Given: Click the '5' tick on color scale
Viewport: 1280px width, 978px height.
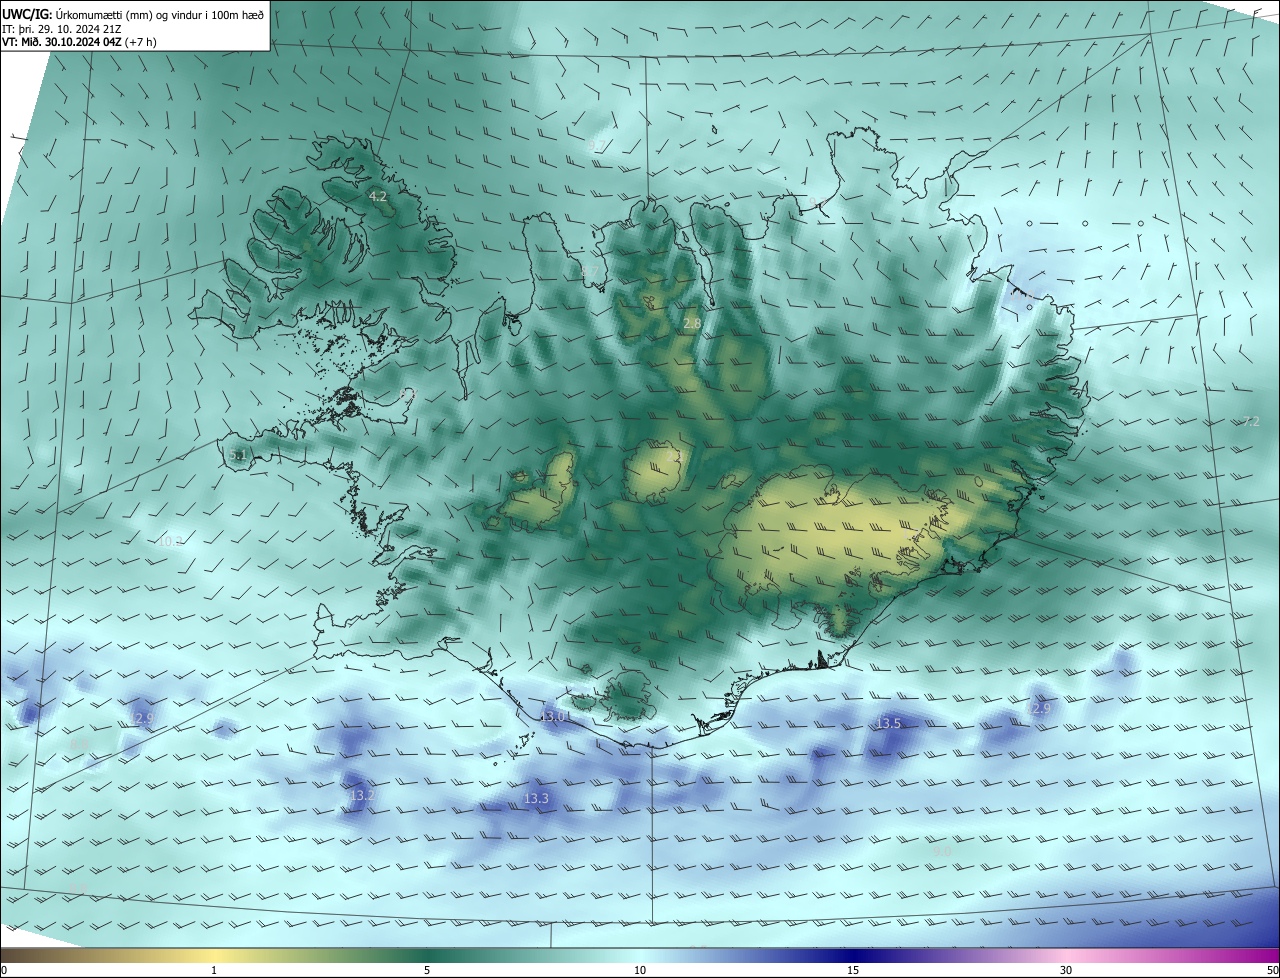Looking at the screenshot, I should 427,970.
